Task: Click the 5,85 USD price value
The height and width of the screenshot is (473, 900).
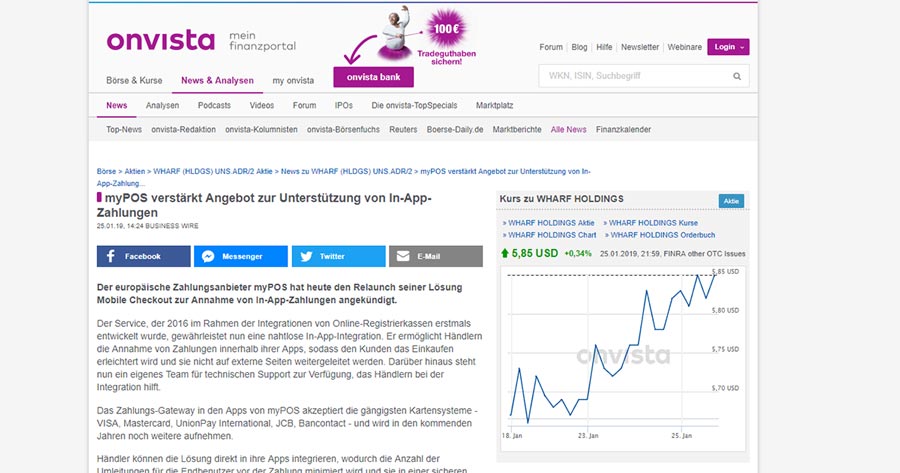Action: (535, 253)
